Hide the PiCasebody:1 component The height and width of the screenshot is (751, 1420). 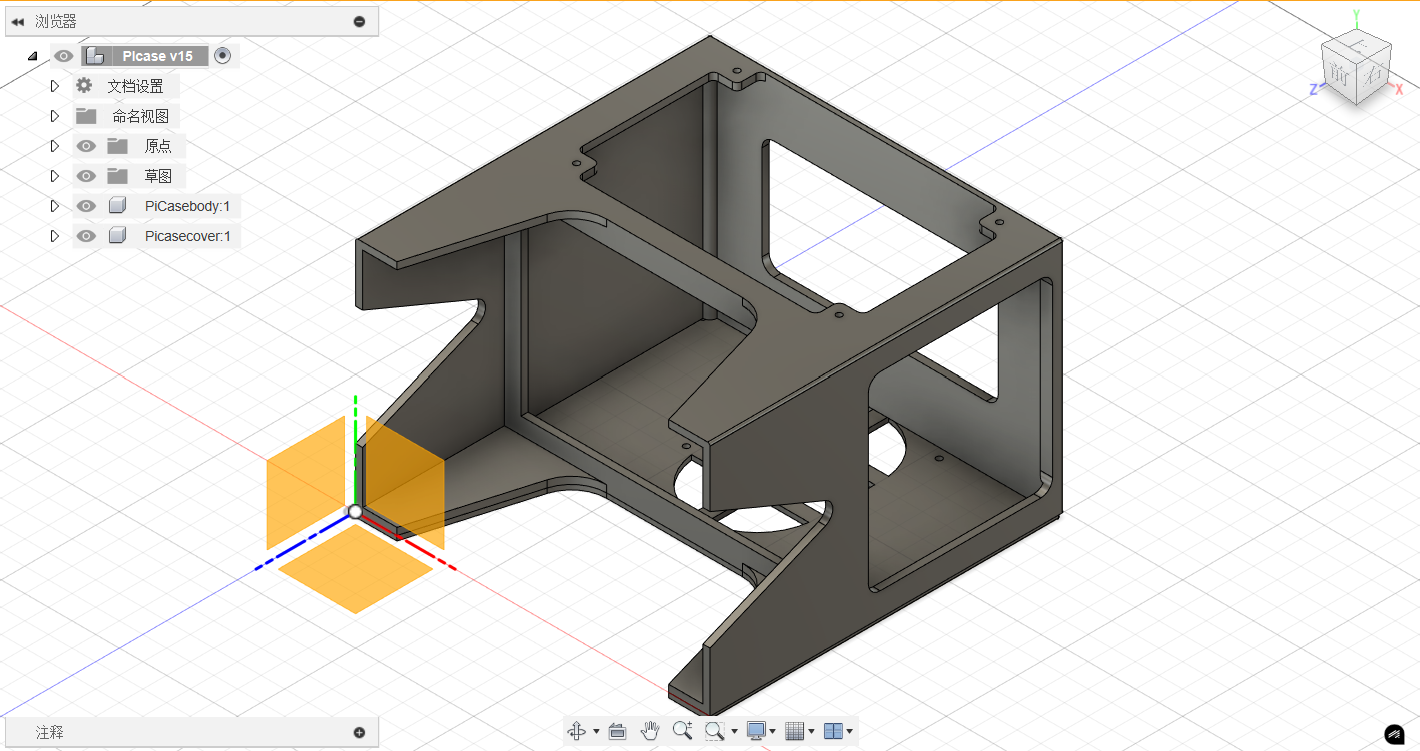point(86,206)
